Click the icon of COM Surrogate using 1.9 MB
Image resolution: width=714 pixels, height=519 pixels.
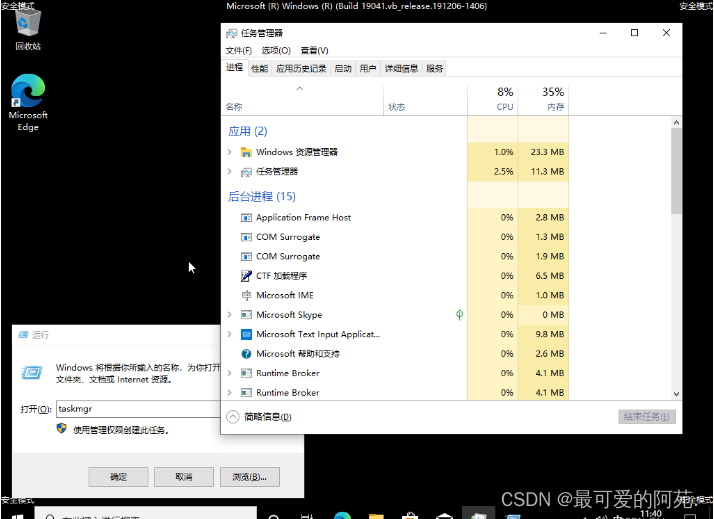click(246, 257)
